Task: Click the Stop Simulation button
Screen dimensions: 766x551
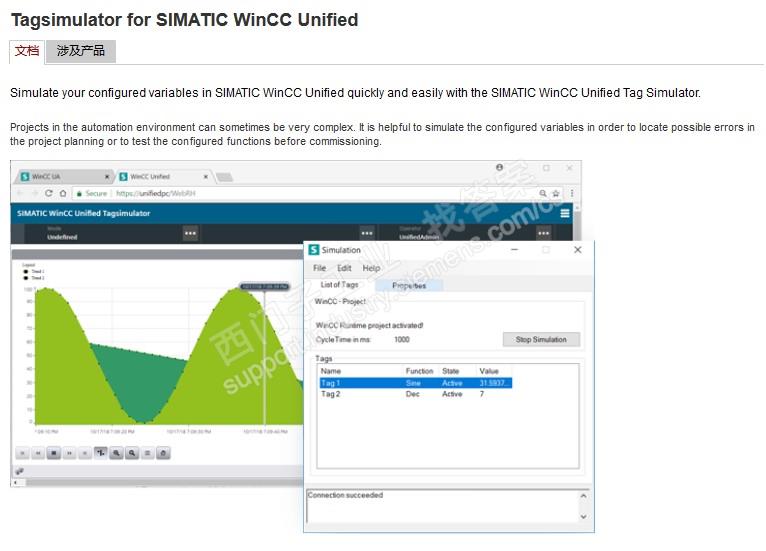Action: 541,339
